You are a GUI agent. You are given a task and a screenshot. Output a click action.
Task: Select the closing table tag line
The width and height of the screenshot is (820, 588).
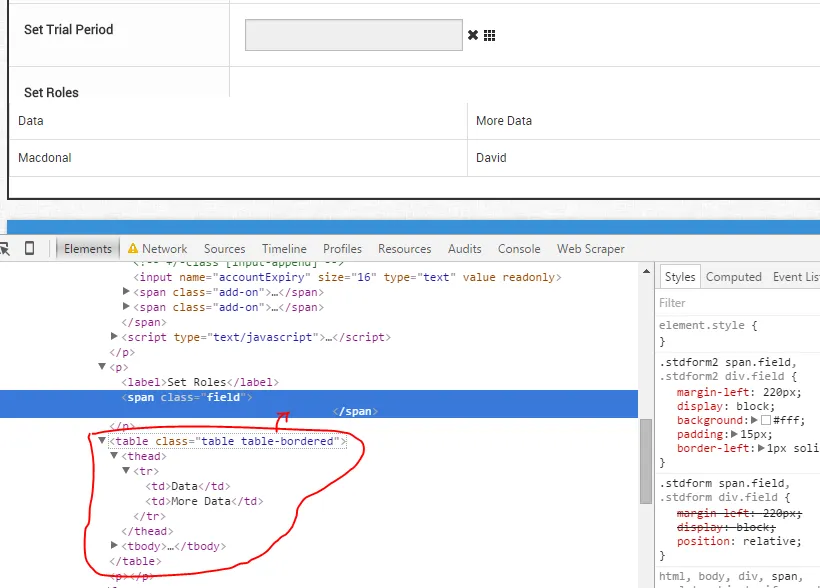click(x=135, y=561)
